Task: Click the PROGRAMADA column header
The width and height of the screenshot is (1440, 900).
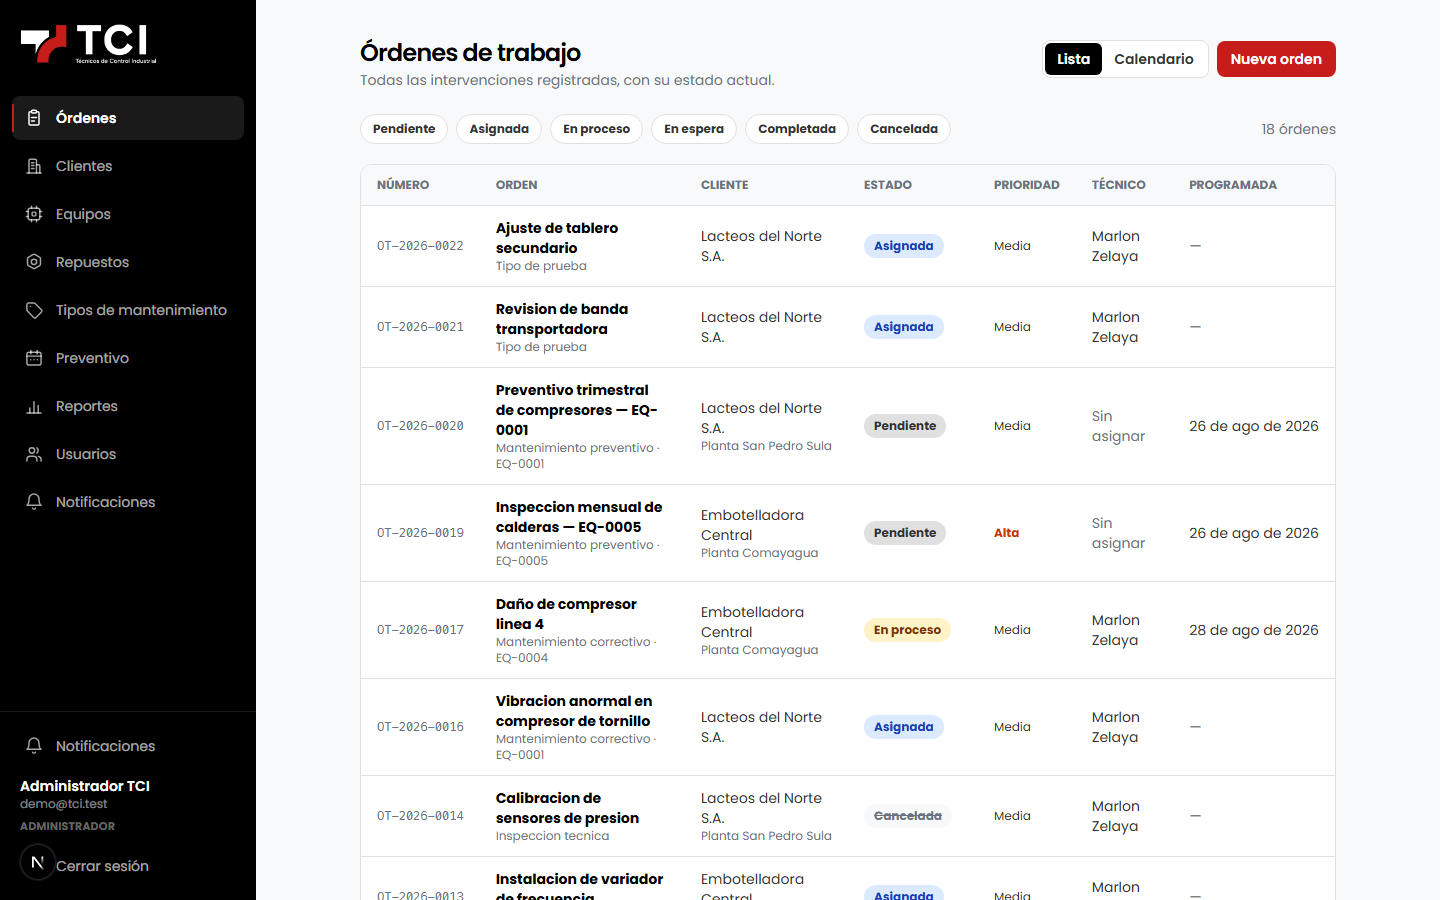Action: (1233, 185)
